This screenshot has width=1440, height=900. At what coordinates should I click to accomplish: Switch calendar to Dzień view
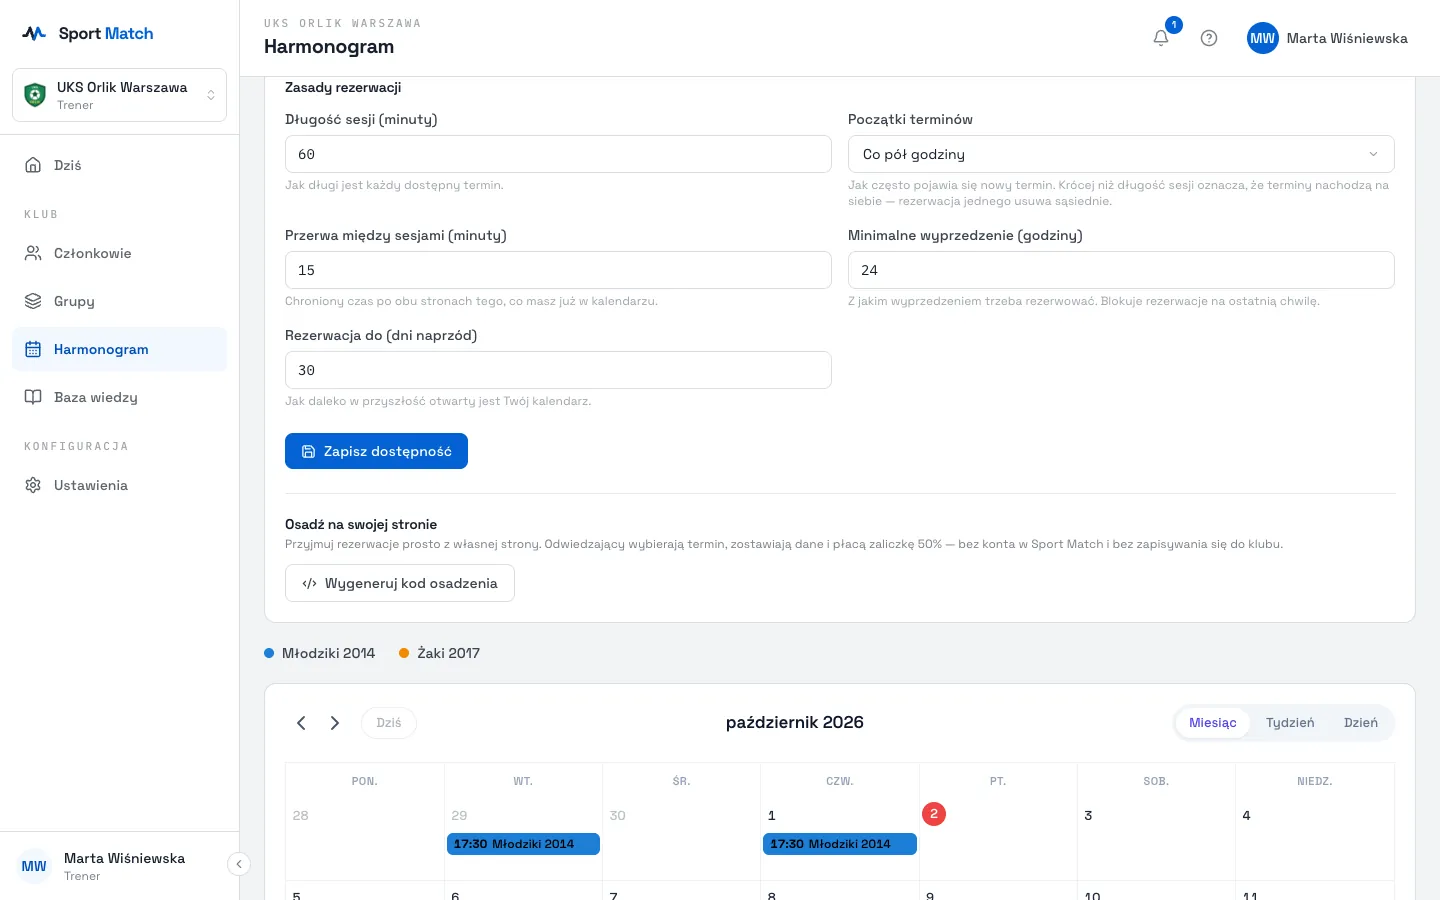[x=1360, y=723]
